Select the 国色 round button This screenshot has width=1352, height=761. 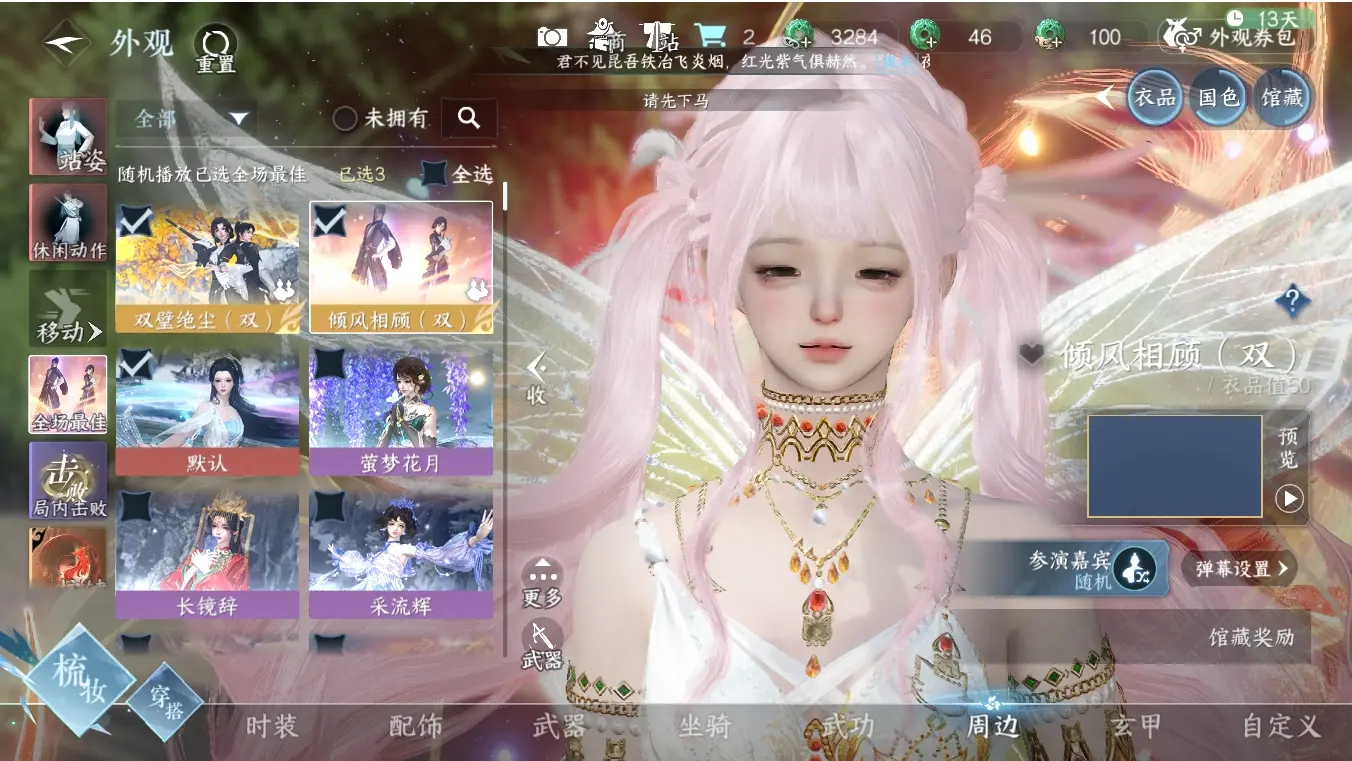(x=1219, y=97)
